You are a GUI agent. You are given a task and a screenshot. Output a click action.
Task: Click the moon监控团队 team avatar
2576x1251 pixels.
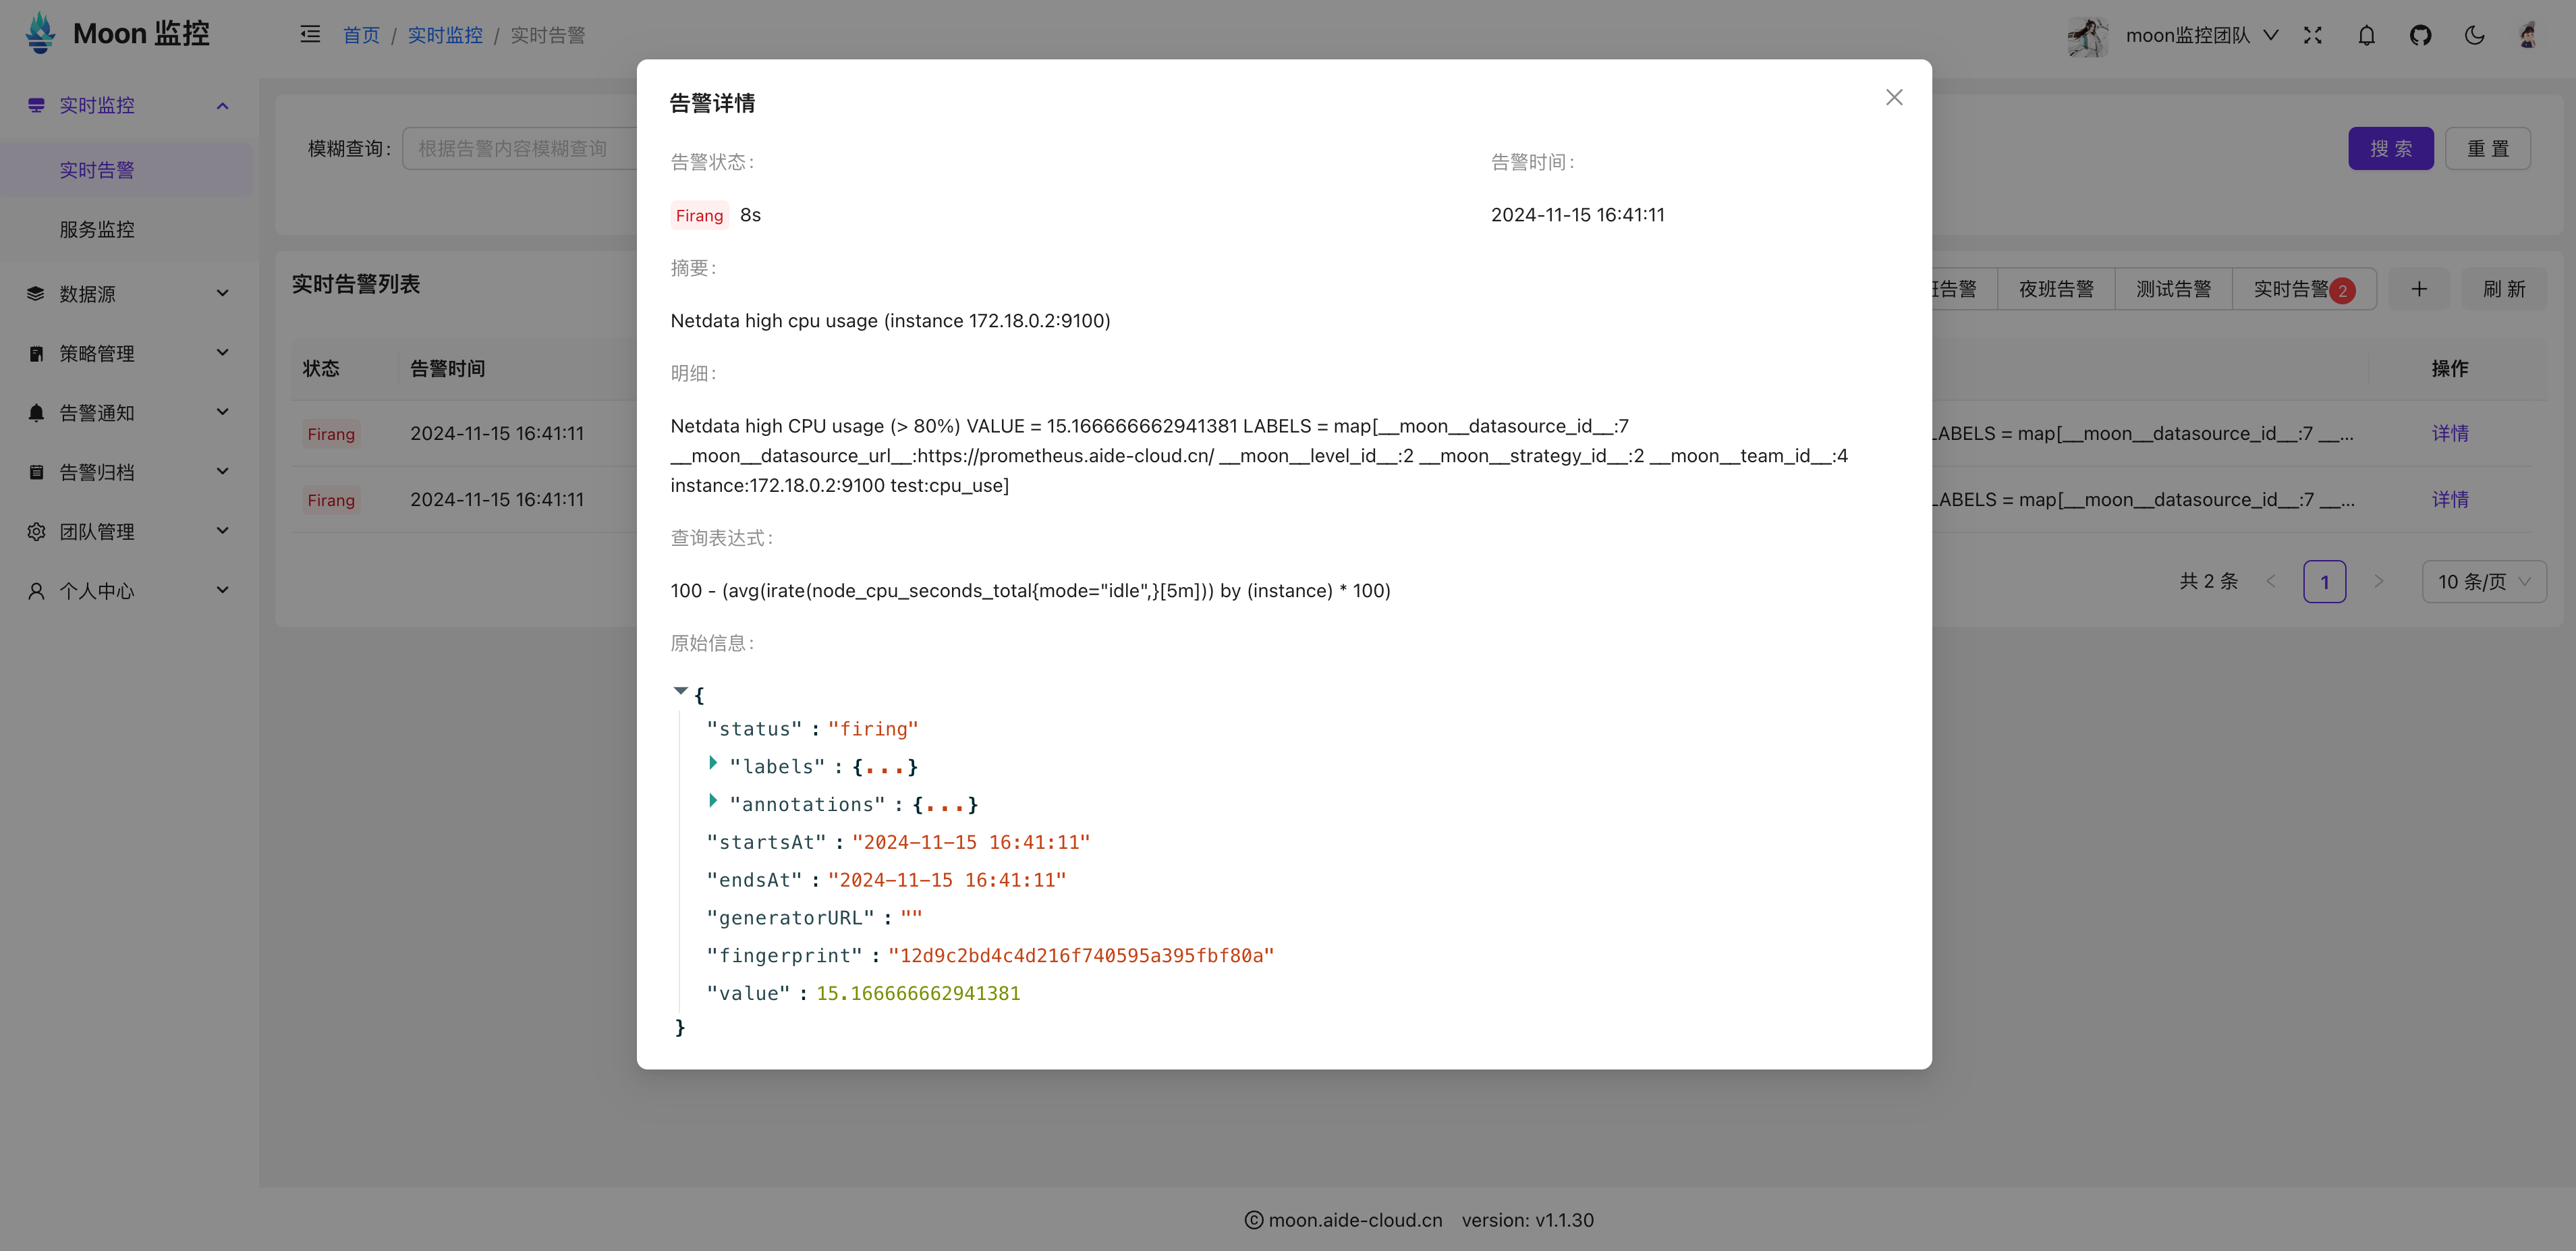pos(2088,36)
